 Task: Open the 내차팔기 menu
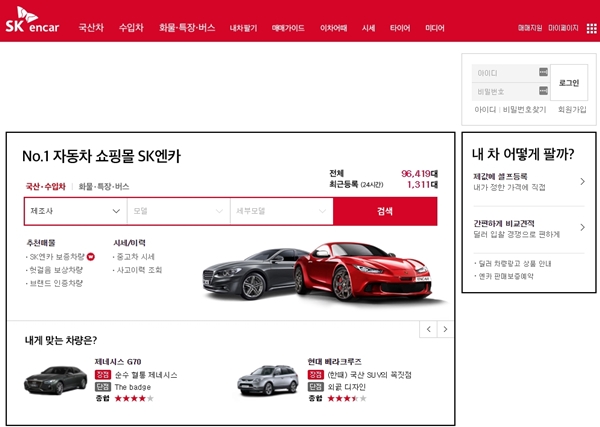tap(243, 28)
